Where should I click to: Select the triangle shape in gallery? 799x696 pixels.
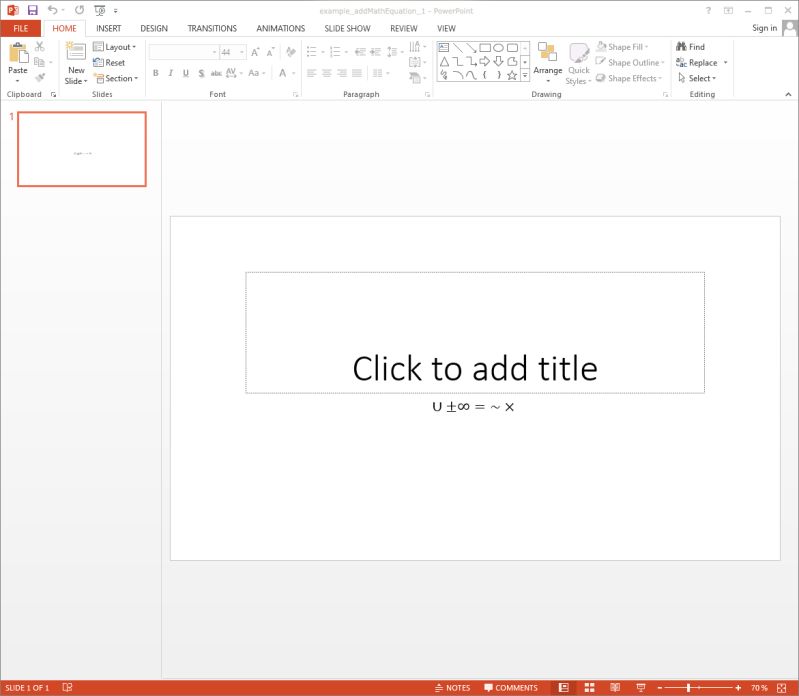pos(444,62)
